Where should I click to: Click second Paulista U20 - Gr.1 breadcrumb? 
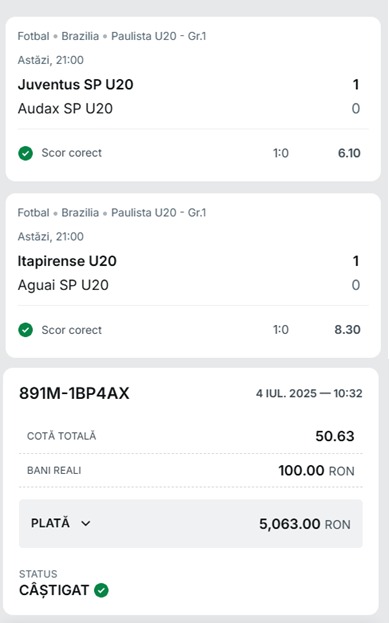coord(158,213)
